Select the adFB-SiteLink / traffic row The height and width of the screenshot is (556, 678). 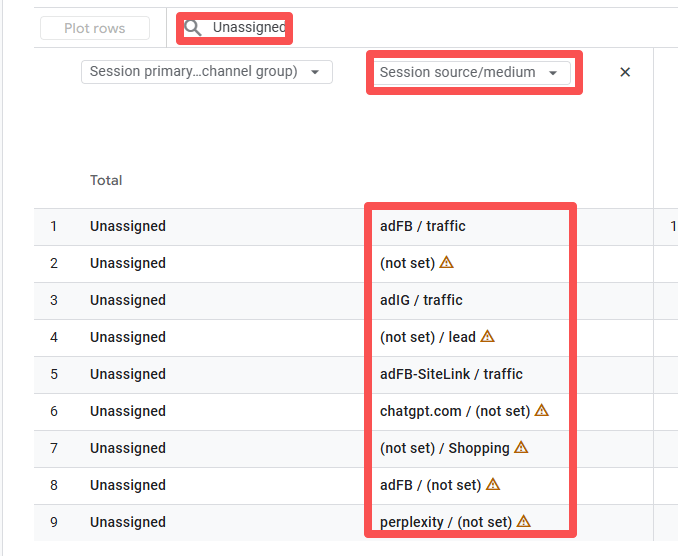(451, 374)
